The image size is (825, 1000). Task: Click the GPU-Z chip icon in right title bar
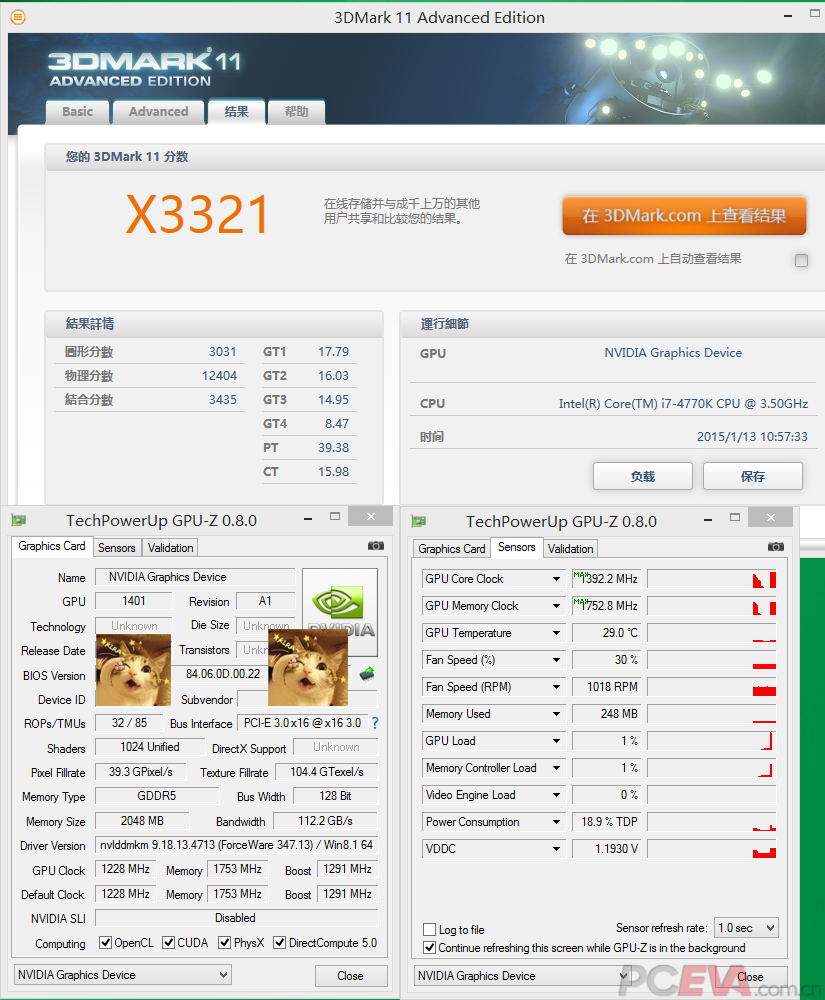pyautogui.click(x=416, y=518)
